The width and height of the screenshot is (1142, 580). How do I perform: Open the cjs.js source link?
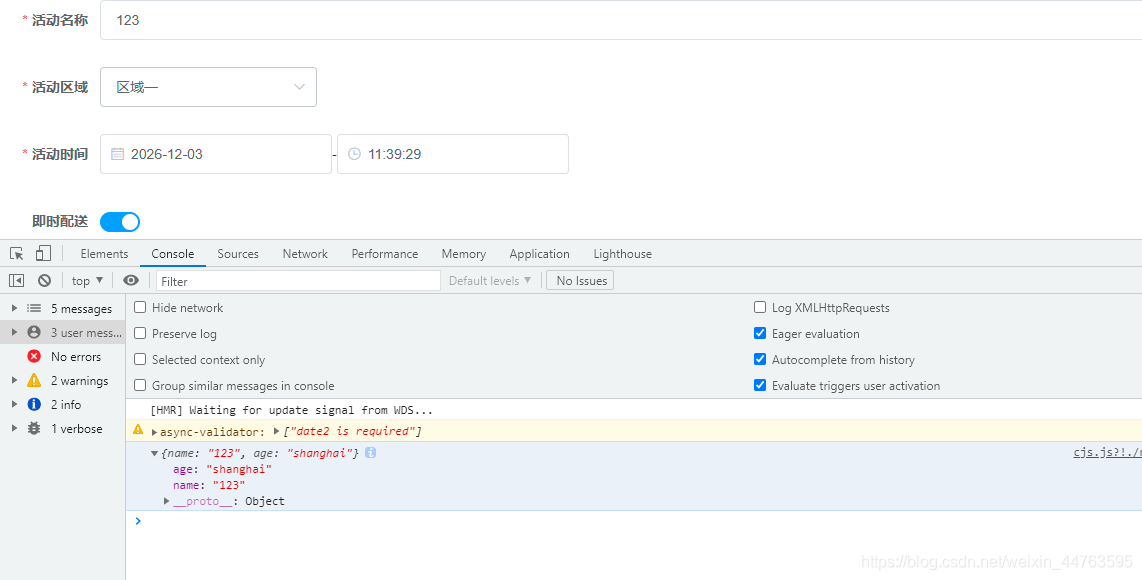point(1107,452)
